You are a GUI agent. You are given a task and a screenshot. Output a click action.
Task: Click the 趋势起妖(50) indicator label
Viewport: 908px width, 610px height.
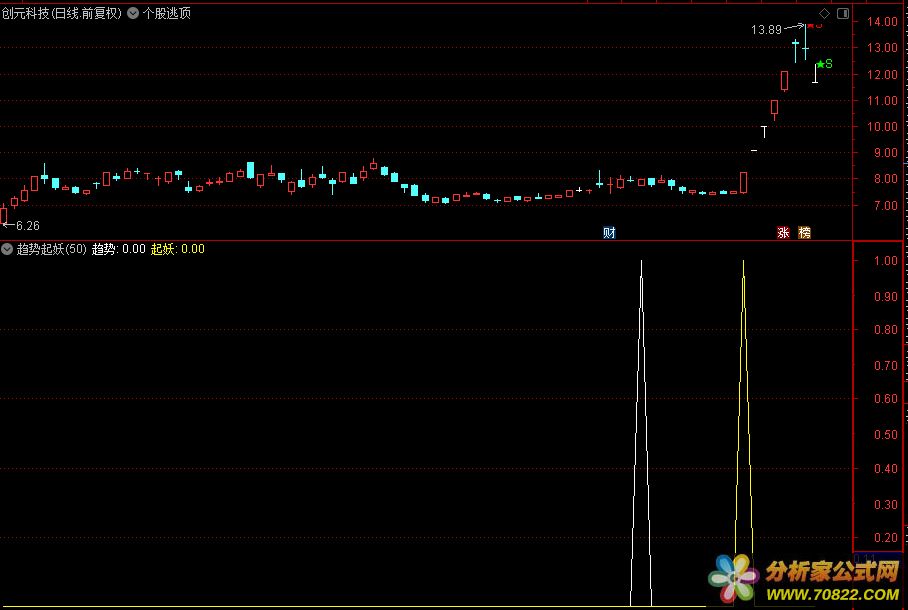(x=52, y=249)
